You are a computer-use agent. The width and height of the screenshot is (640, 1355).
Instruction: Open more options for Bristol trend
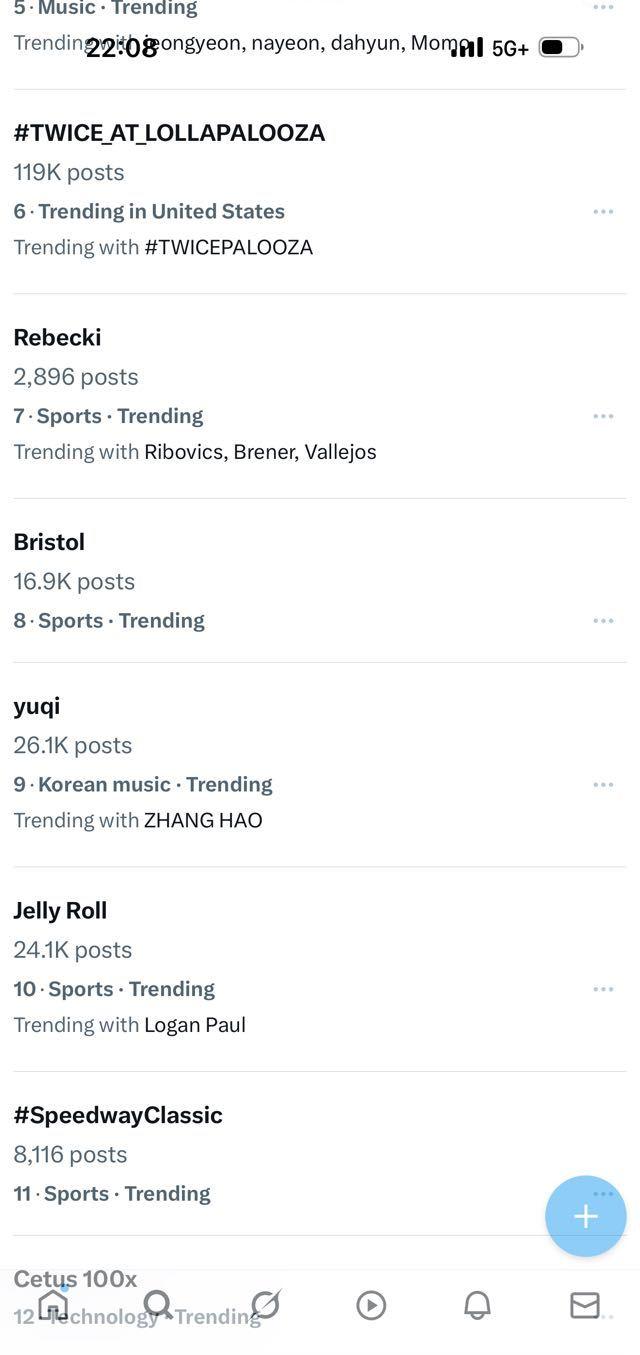tap(603, 621)
